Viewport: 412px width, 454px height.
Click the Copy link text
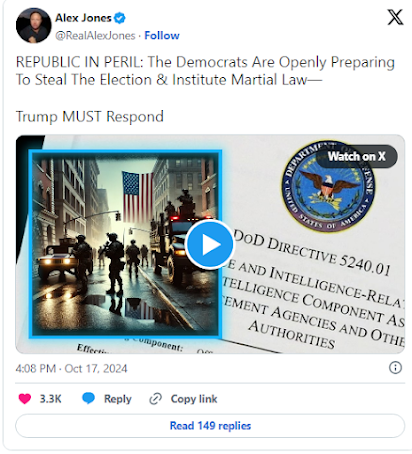194,399
